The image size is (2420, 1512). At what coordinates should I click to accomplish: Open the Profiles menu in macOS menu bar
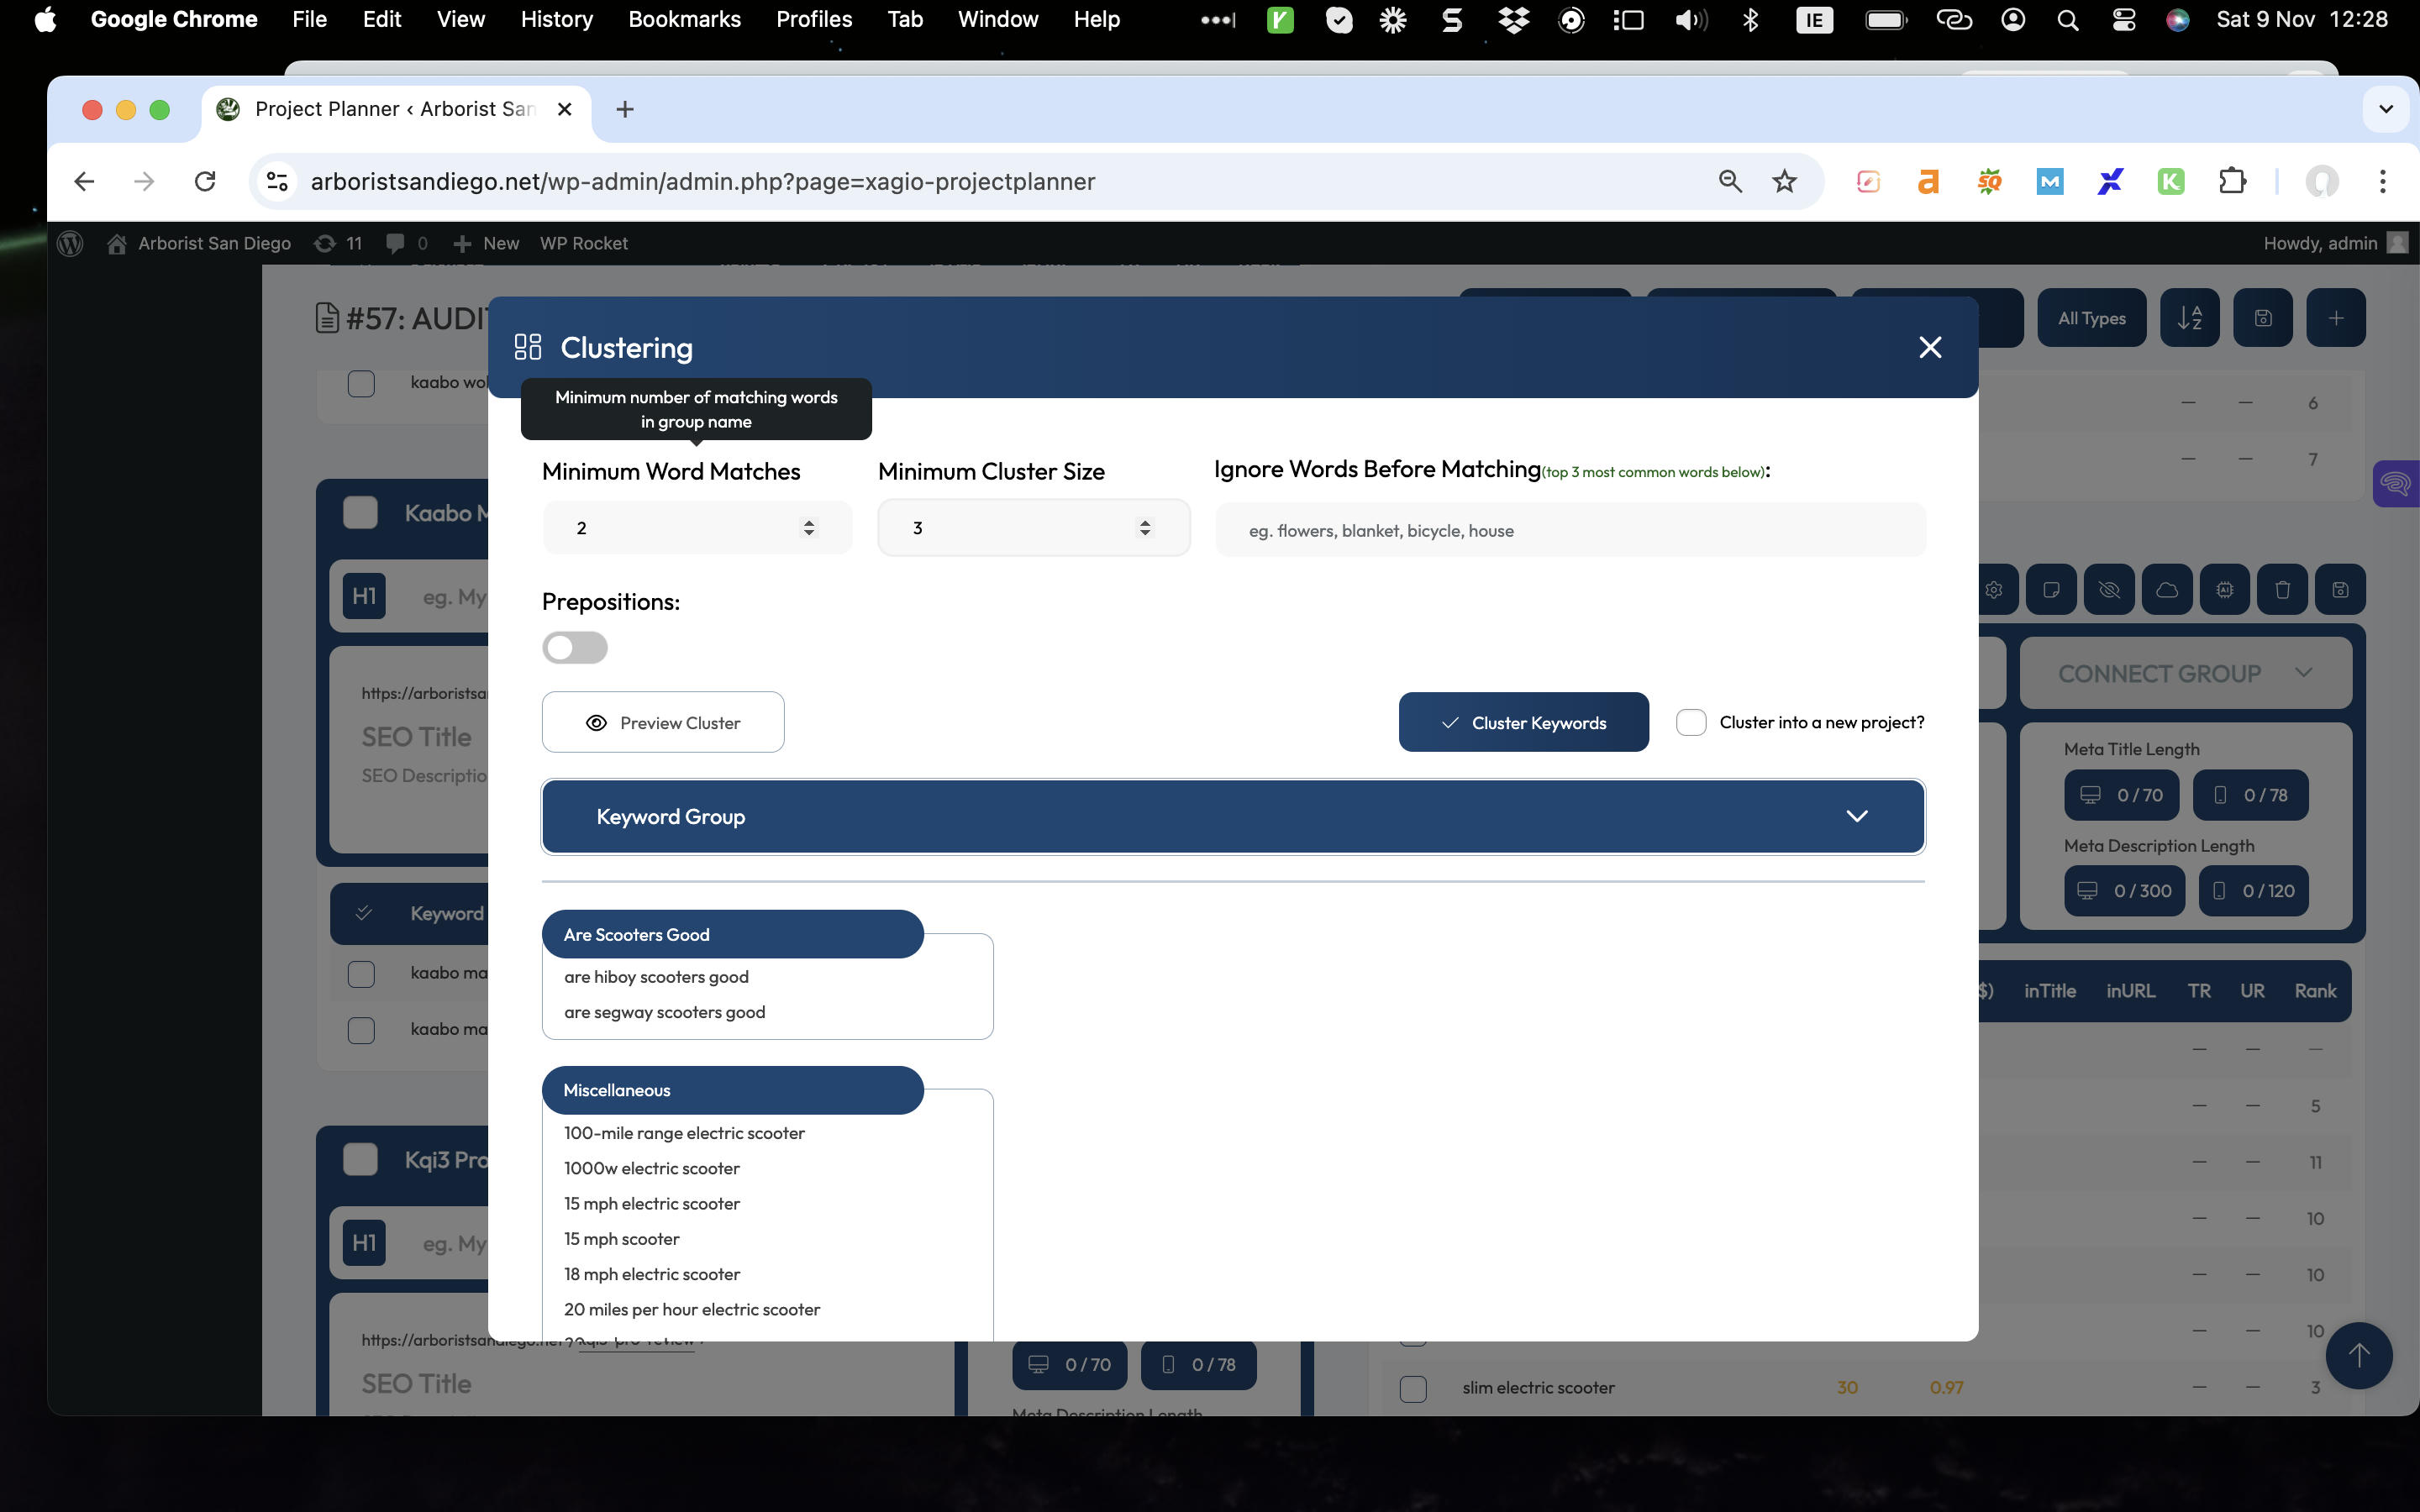click(x=814, y=19)
